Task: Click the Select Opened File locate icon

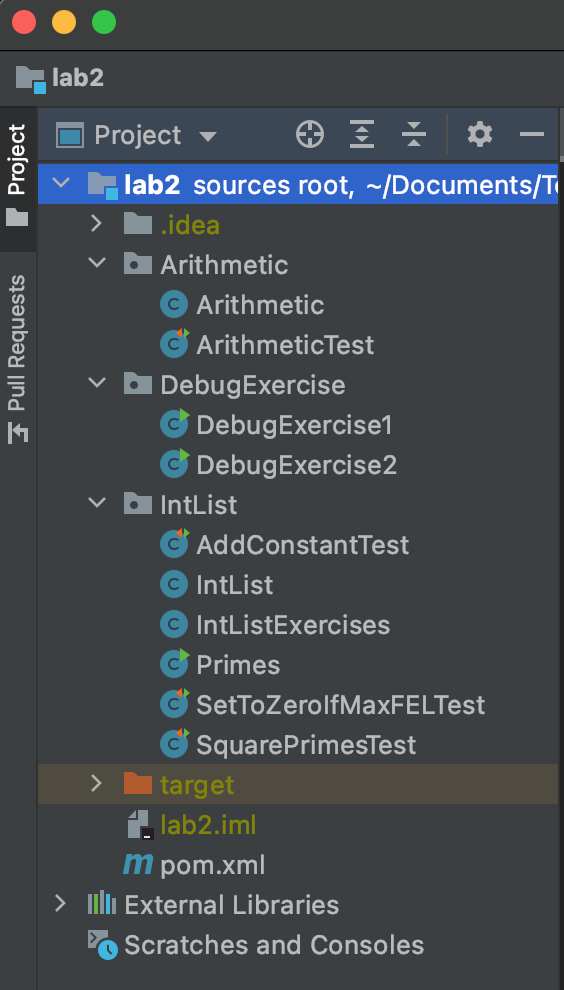Action: pyautogui.click(x=310, y=135)
